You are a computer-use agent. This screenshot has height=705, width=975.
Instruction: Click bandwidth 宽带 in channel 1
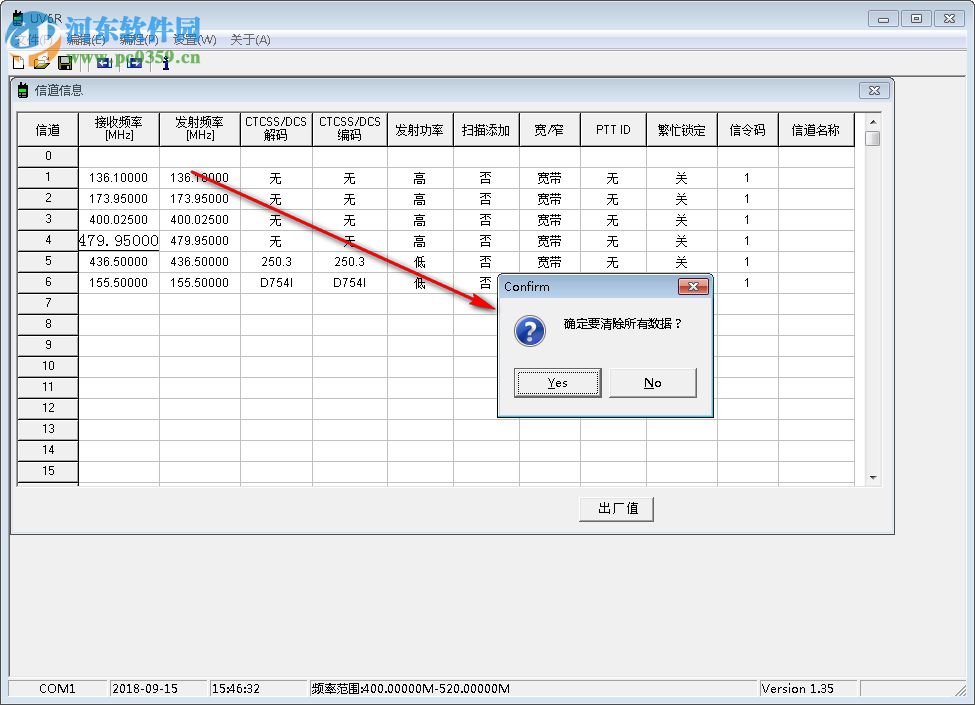(x=550, y=178)
